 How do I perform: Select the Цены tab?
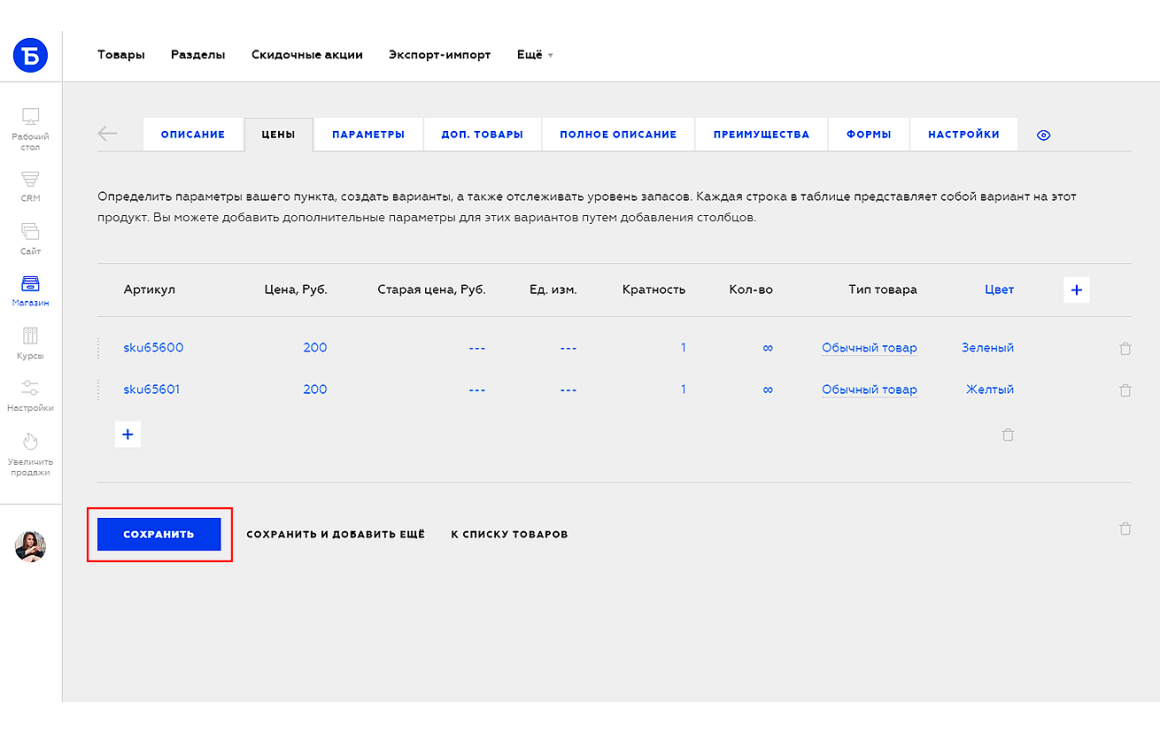tap(278, 135)
